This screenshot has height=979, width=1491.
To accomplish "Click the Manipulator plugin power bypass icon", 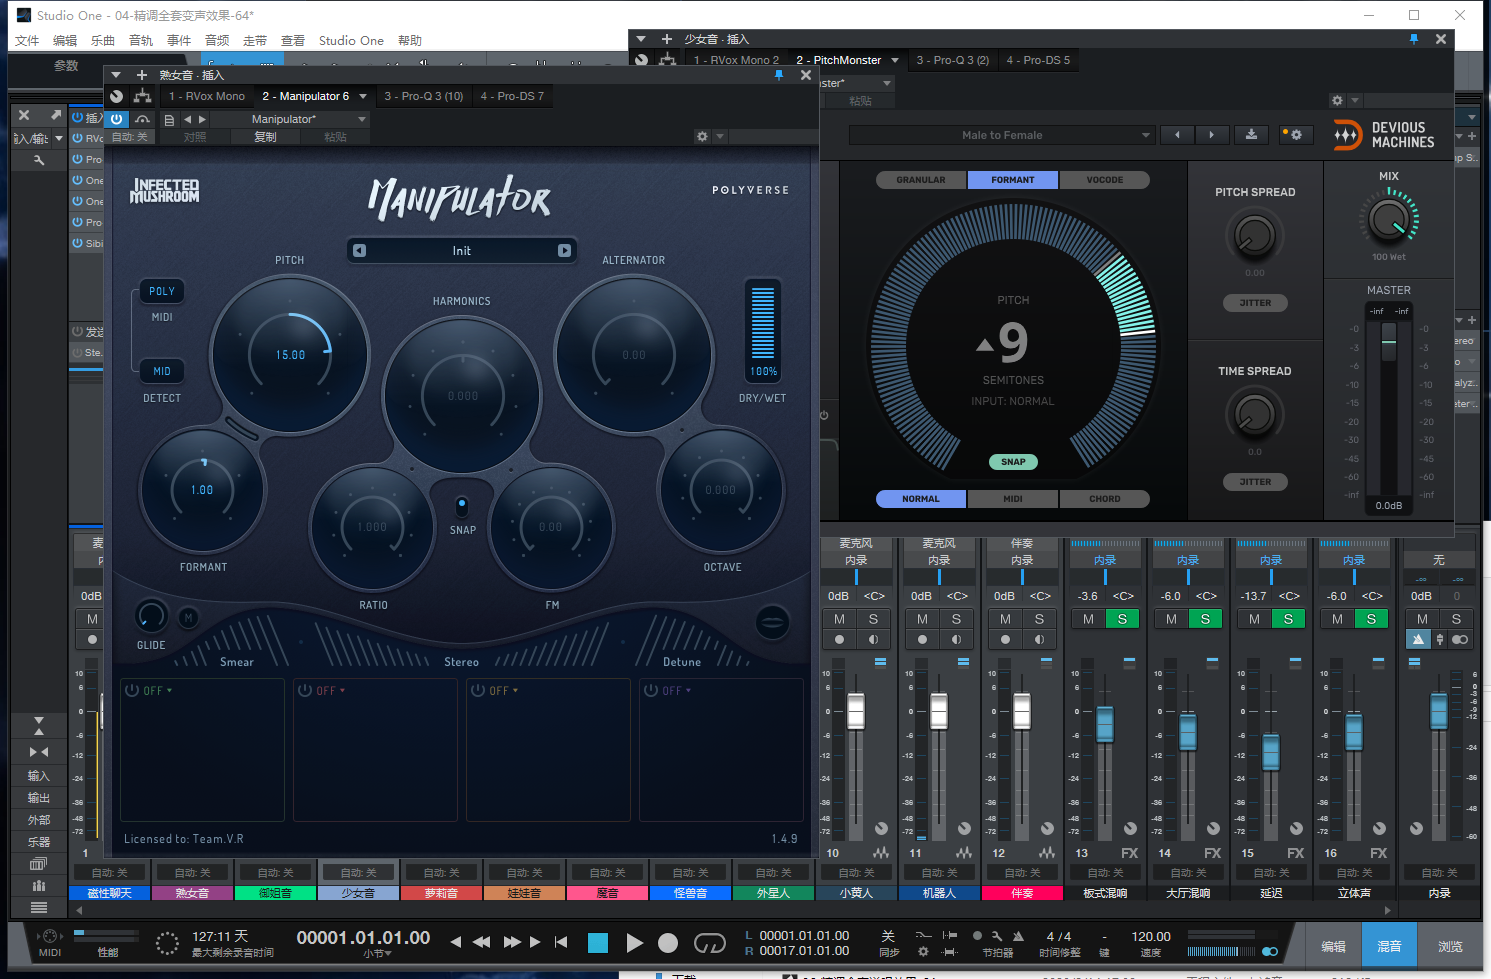I will coord(117,119).
